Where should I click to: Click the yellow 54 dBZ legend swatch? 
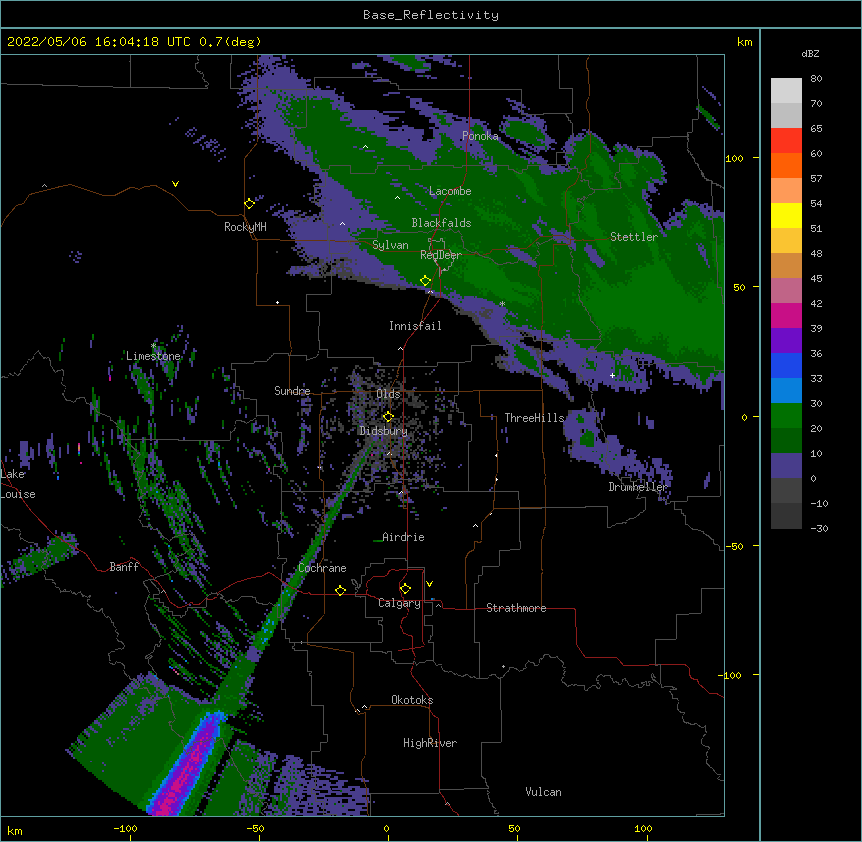click(786, 215)
